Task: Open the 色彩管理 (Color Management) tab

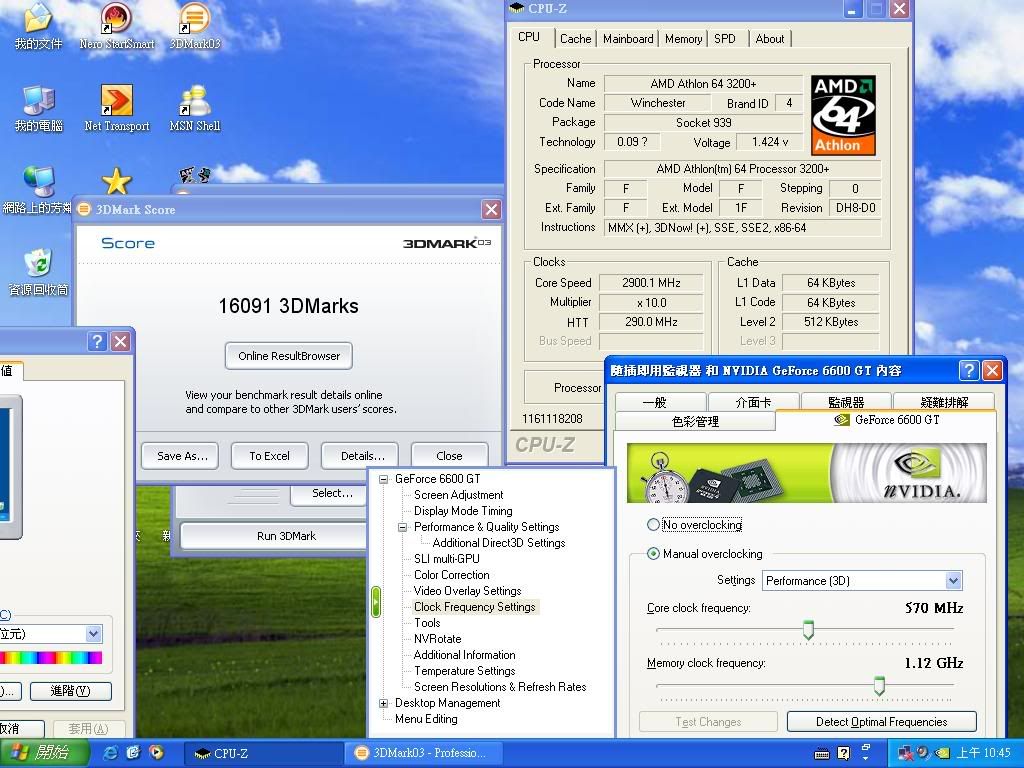Action: 695,421
